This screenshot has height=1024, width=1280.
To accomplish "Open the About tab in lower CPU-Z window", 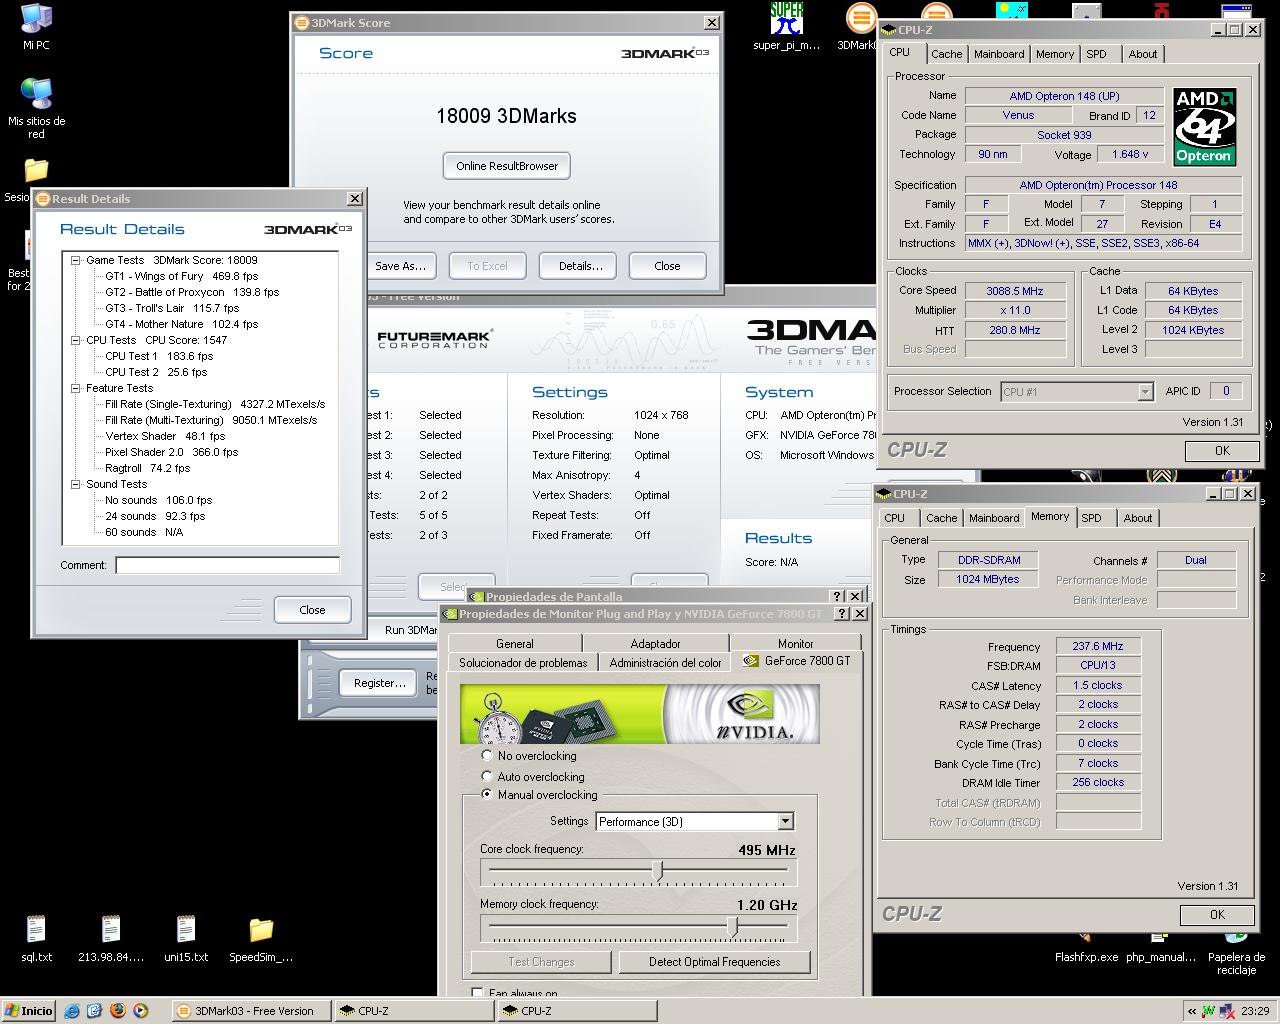I will (x=1137, y=518).
